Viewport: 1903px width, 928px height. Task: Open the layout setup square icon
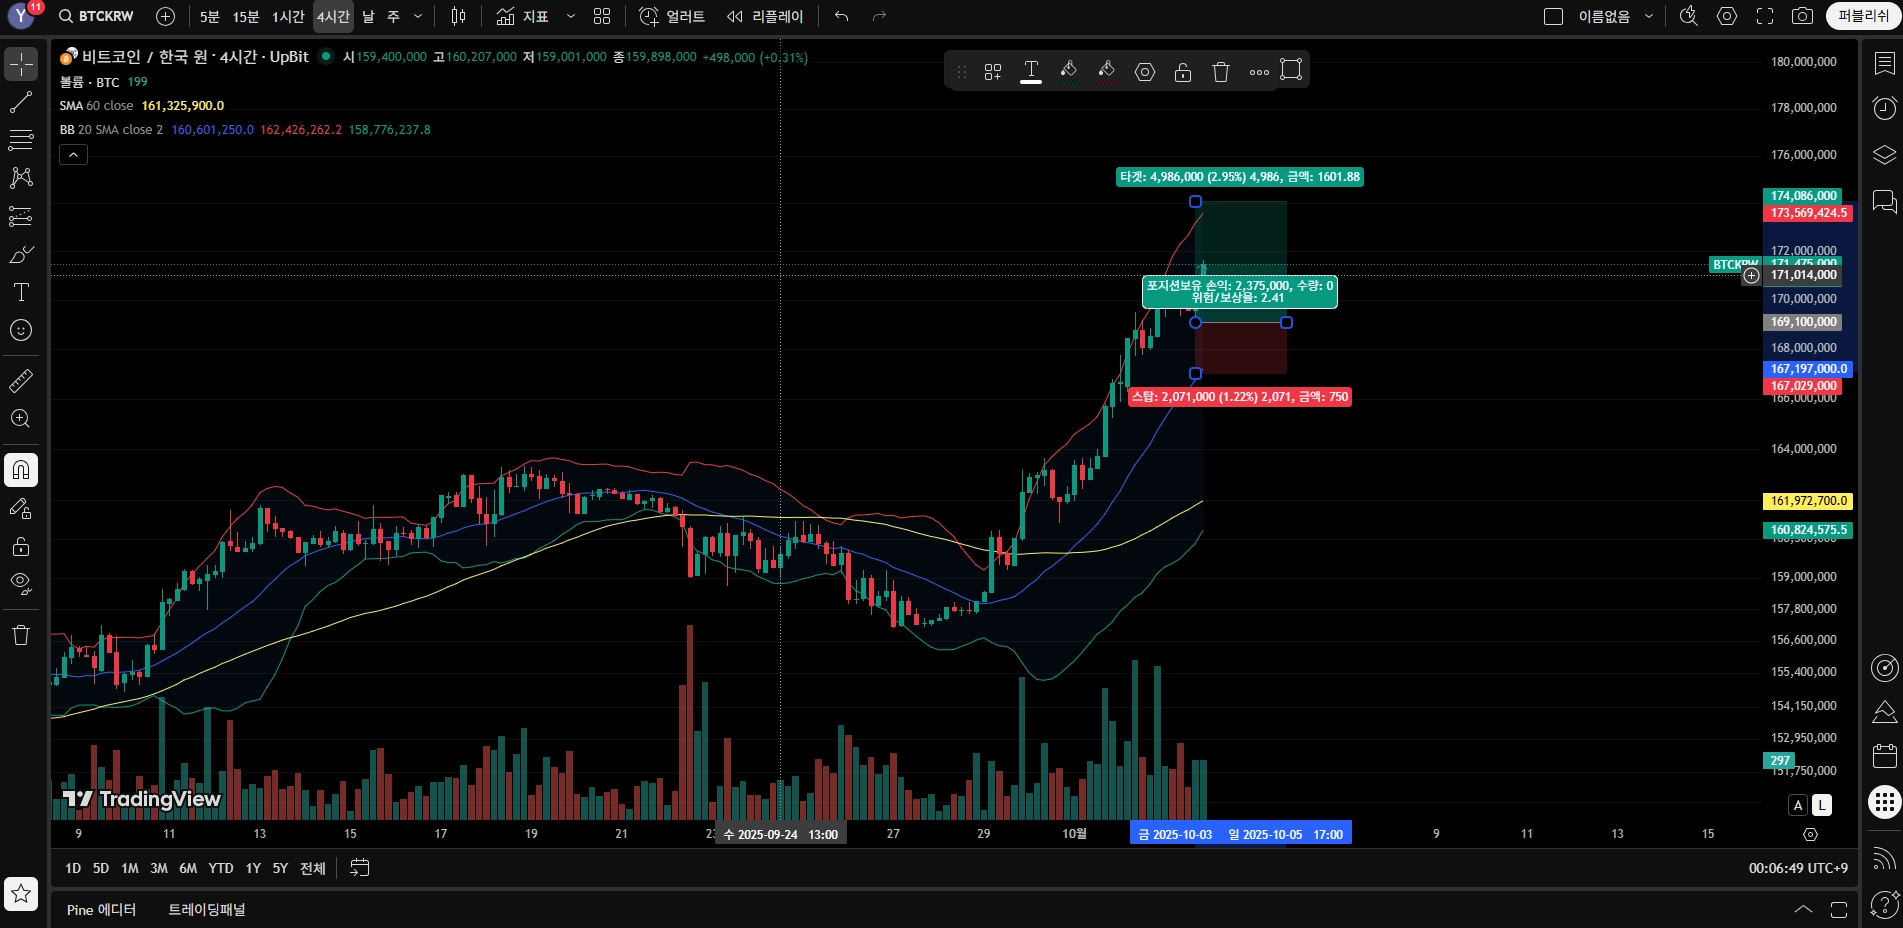coord(1553,16)
